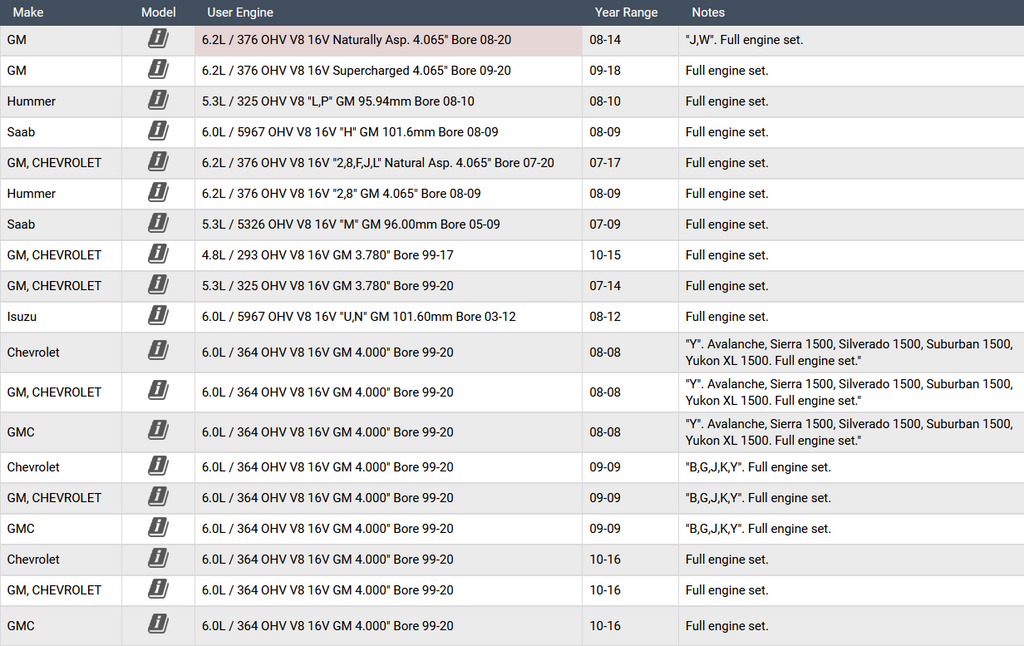Click the "J,W". Full engine set note
The image size is (1024, 646).
point(744,40)
